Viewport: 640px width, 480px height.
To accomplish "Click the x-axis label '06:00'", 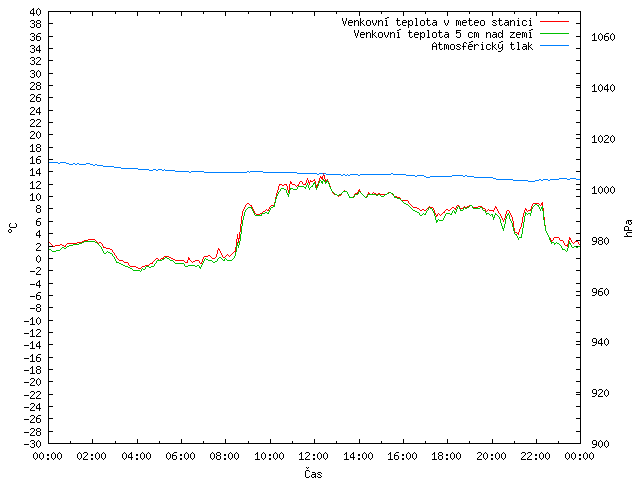I will 180,456.
